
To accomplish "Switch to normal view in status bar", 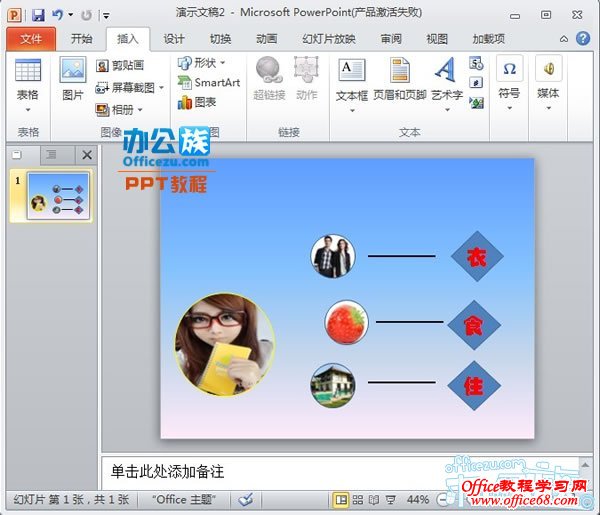I will click(x=342, y=499).
